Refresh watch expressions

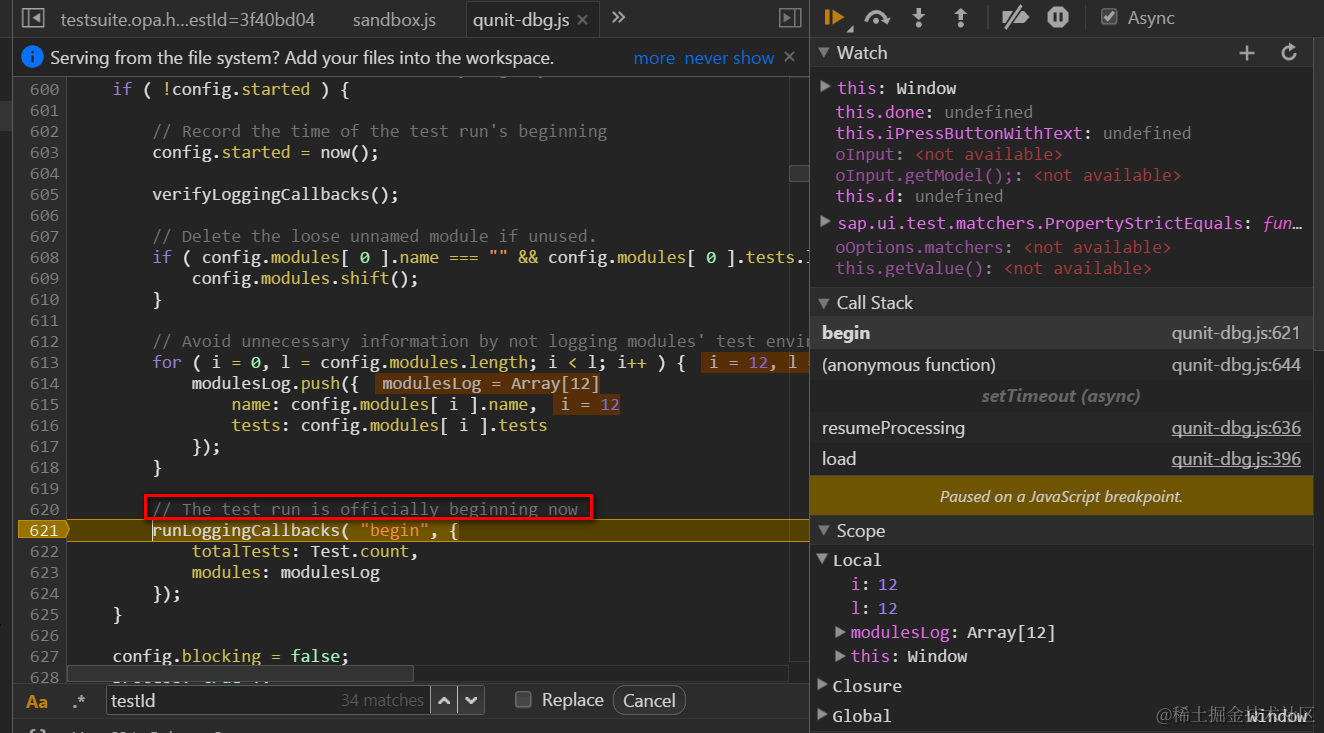pyautogui.click(x=1289, y=53)
